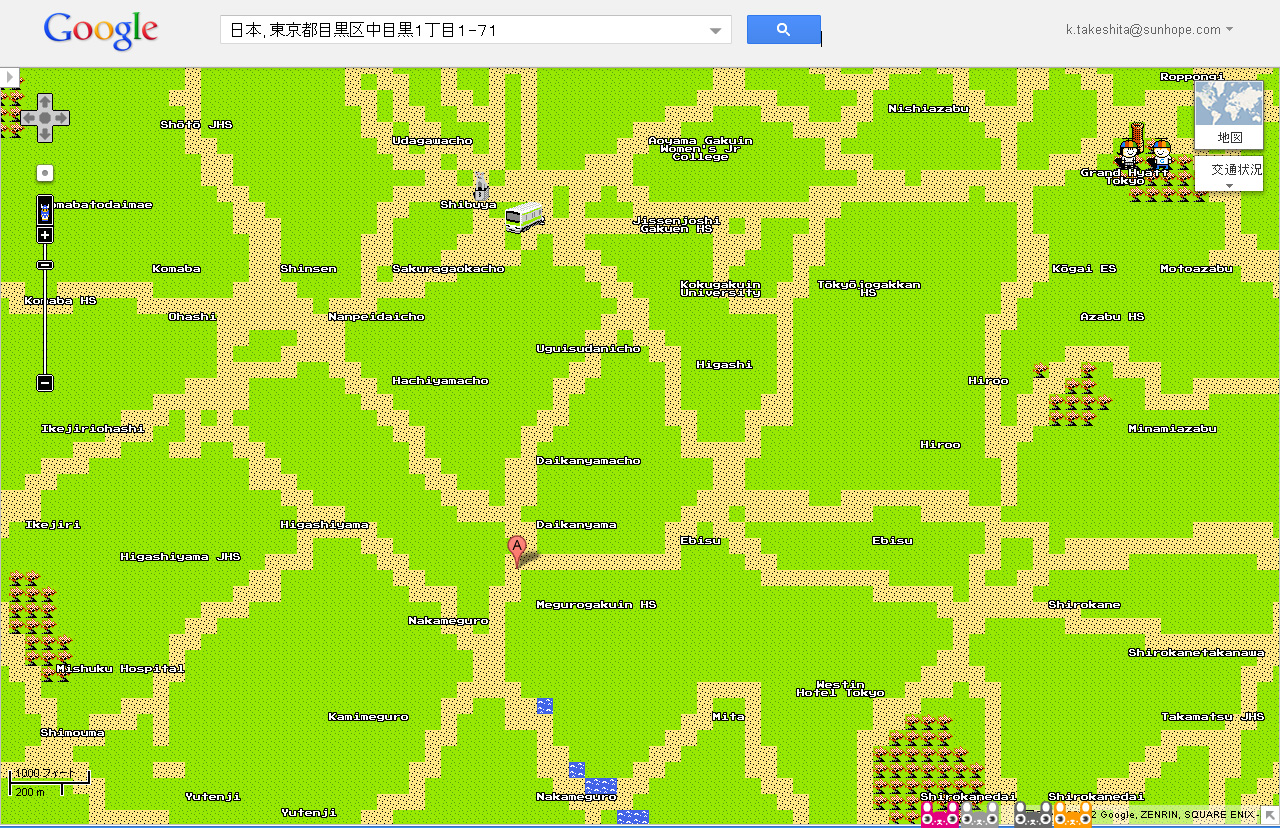This screenshot has height=828, width=1280.
Task: Click the Nanpeidaicho label
Action: 376,317
